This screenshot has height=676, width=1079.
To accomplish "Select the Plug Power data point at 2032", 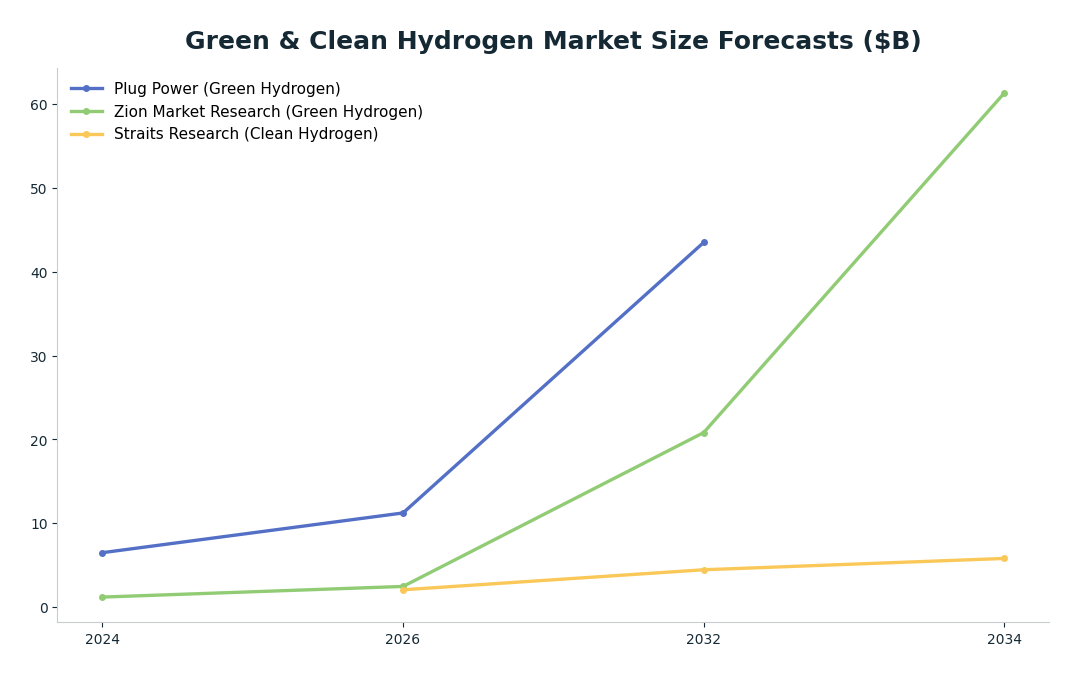I will pyautogui.click(x=704, y=242).
